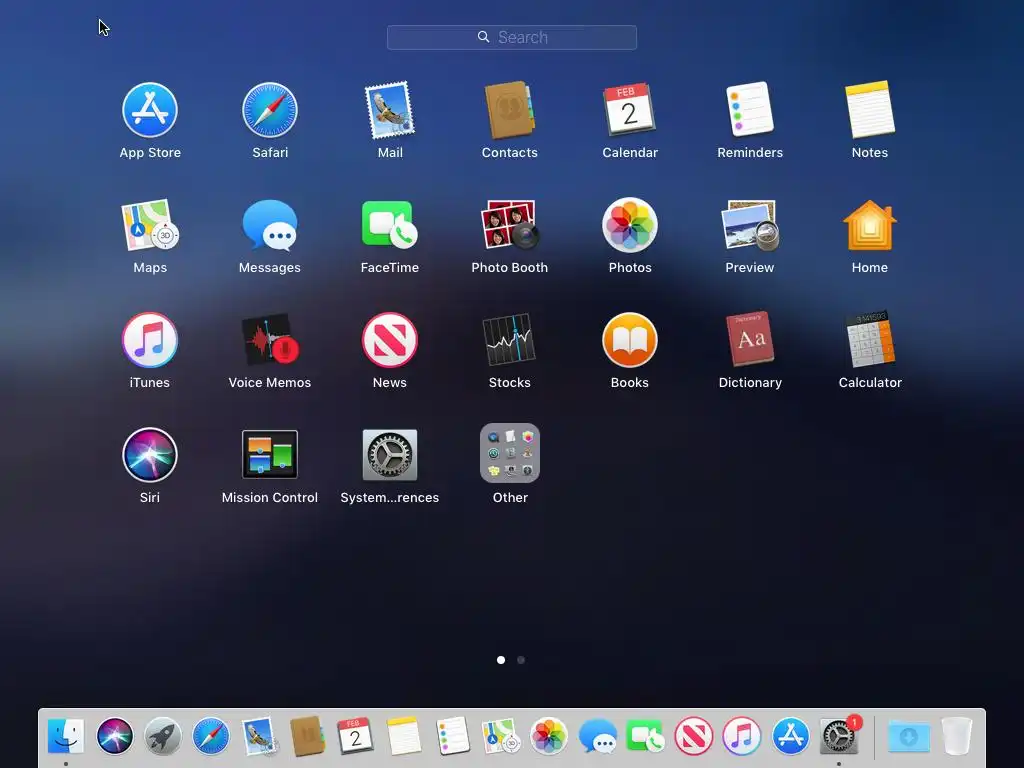Launch the Calculator app
Image resolution: width=1024 pixels, height=768 pixels.
[870, 340]
